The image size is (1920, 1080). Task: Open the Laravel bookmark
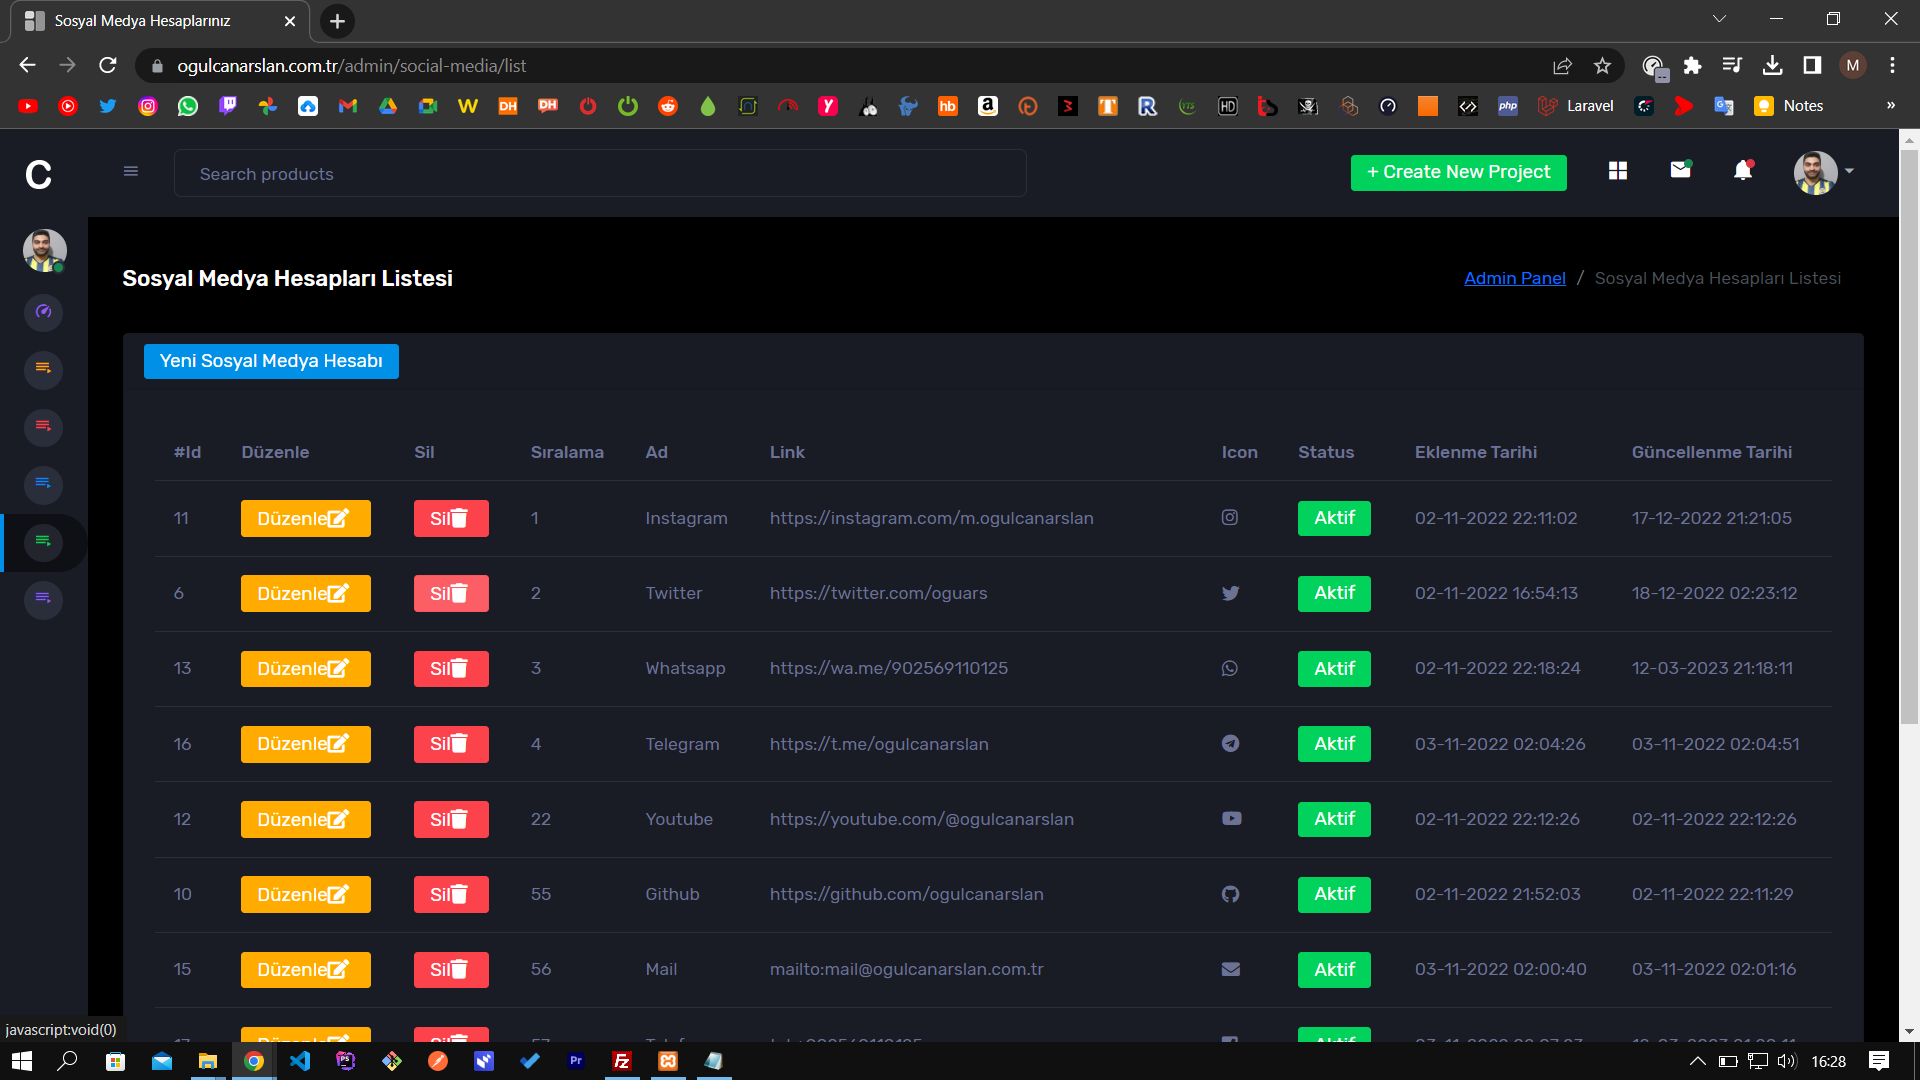pos(1576,106)
